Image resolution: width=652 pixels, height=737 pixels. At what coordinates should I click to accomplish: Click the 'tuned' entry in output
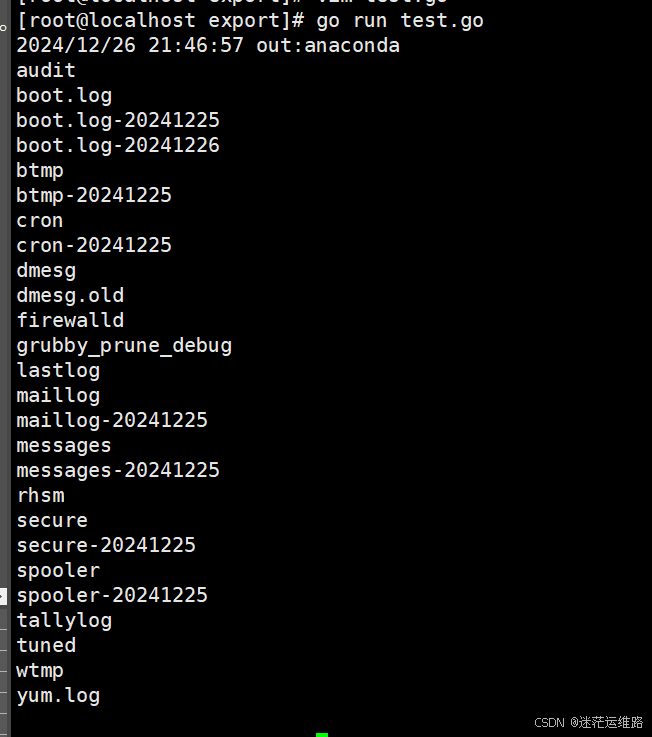(x=46, y=645)
